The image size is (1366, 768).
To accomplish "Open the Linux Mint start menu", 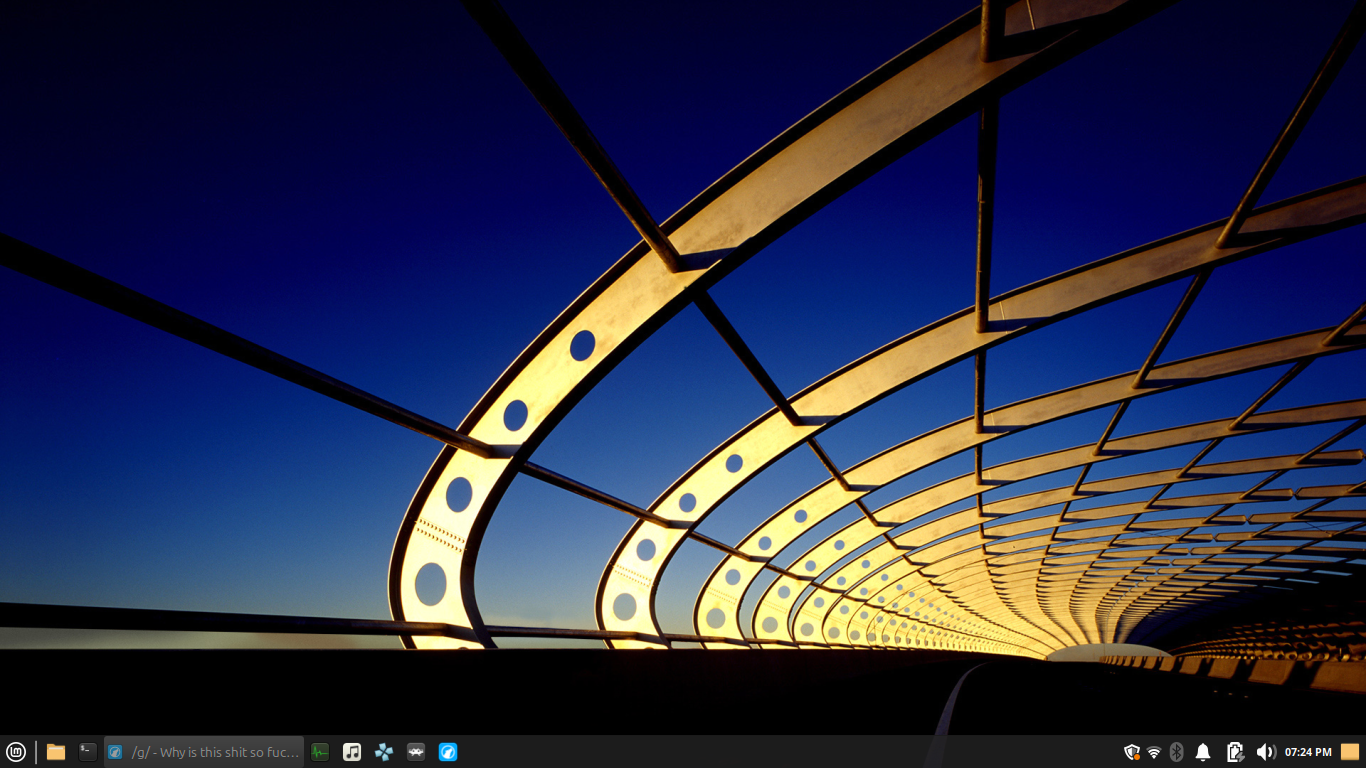I will [x=16, y=752].
